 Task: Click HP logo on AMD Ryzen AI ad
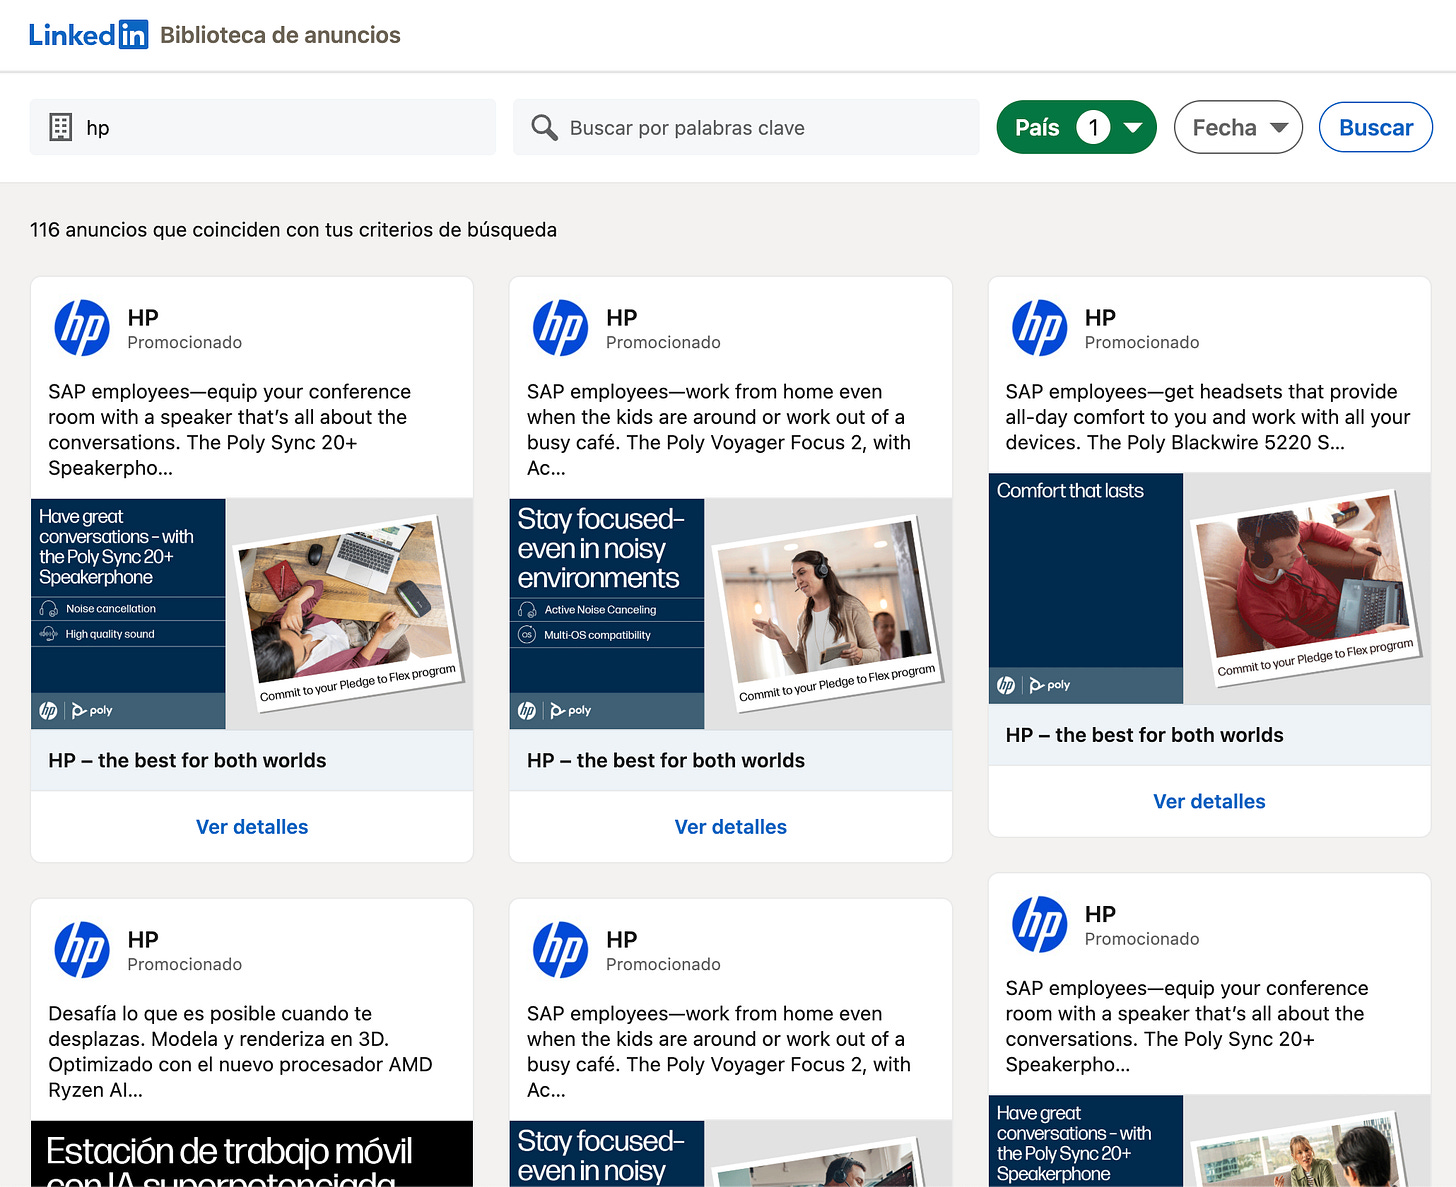point(82,950)
